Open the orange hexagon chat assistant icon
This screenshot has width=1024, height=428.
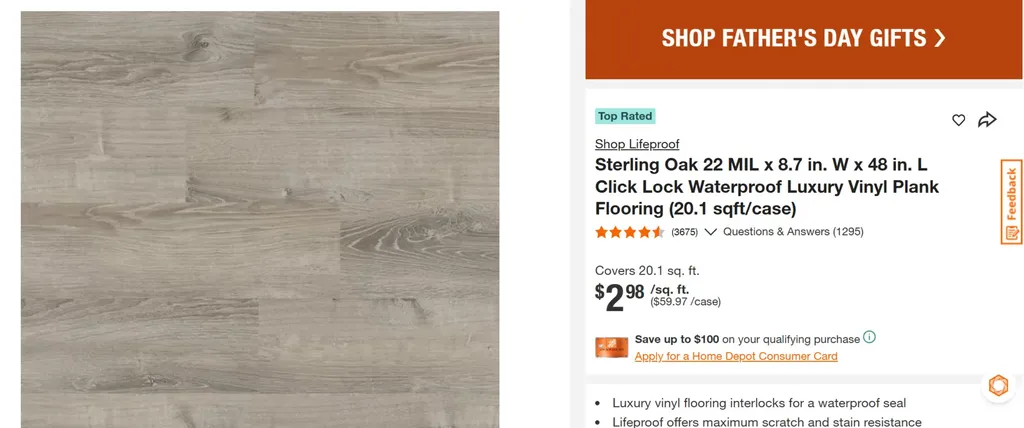coord(998,386)
